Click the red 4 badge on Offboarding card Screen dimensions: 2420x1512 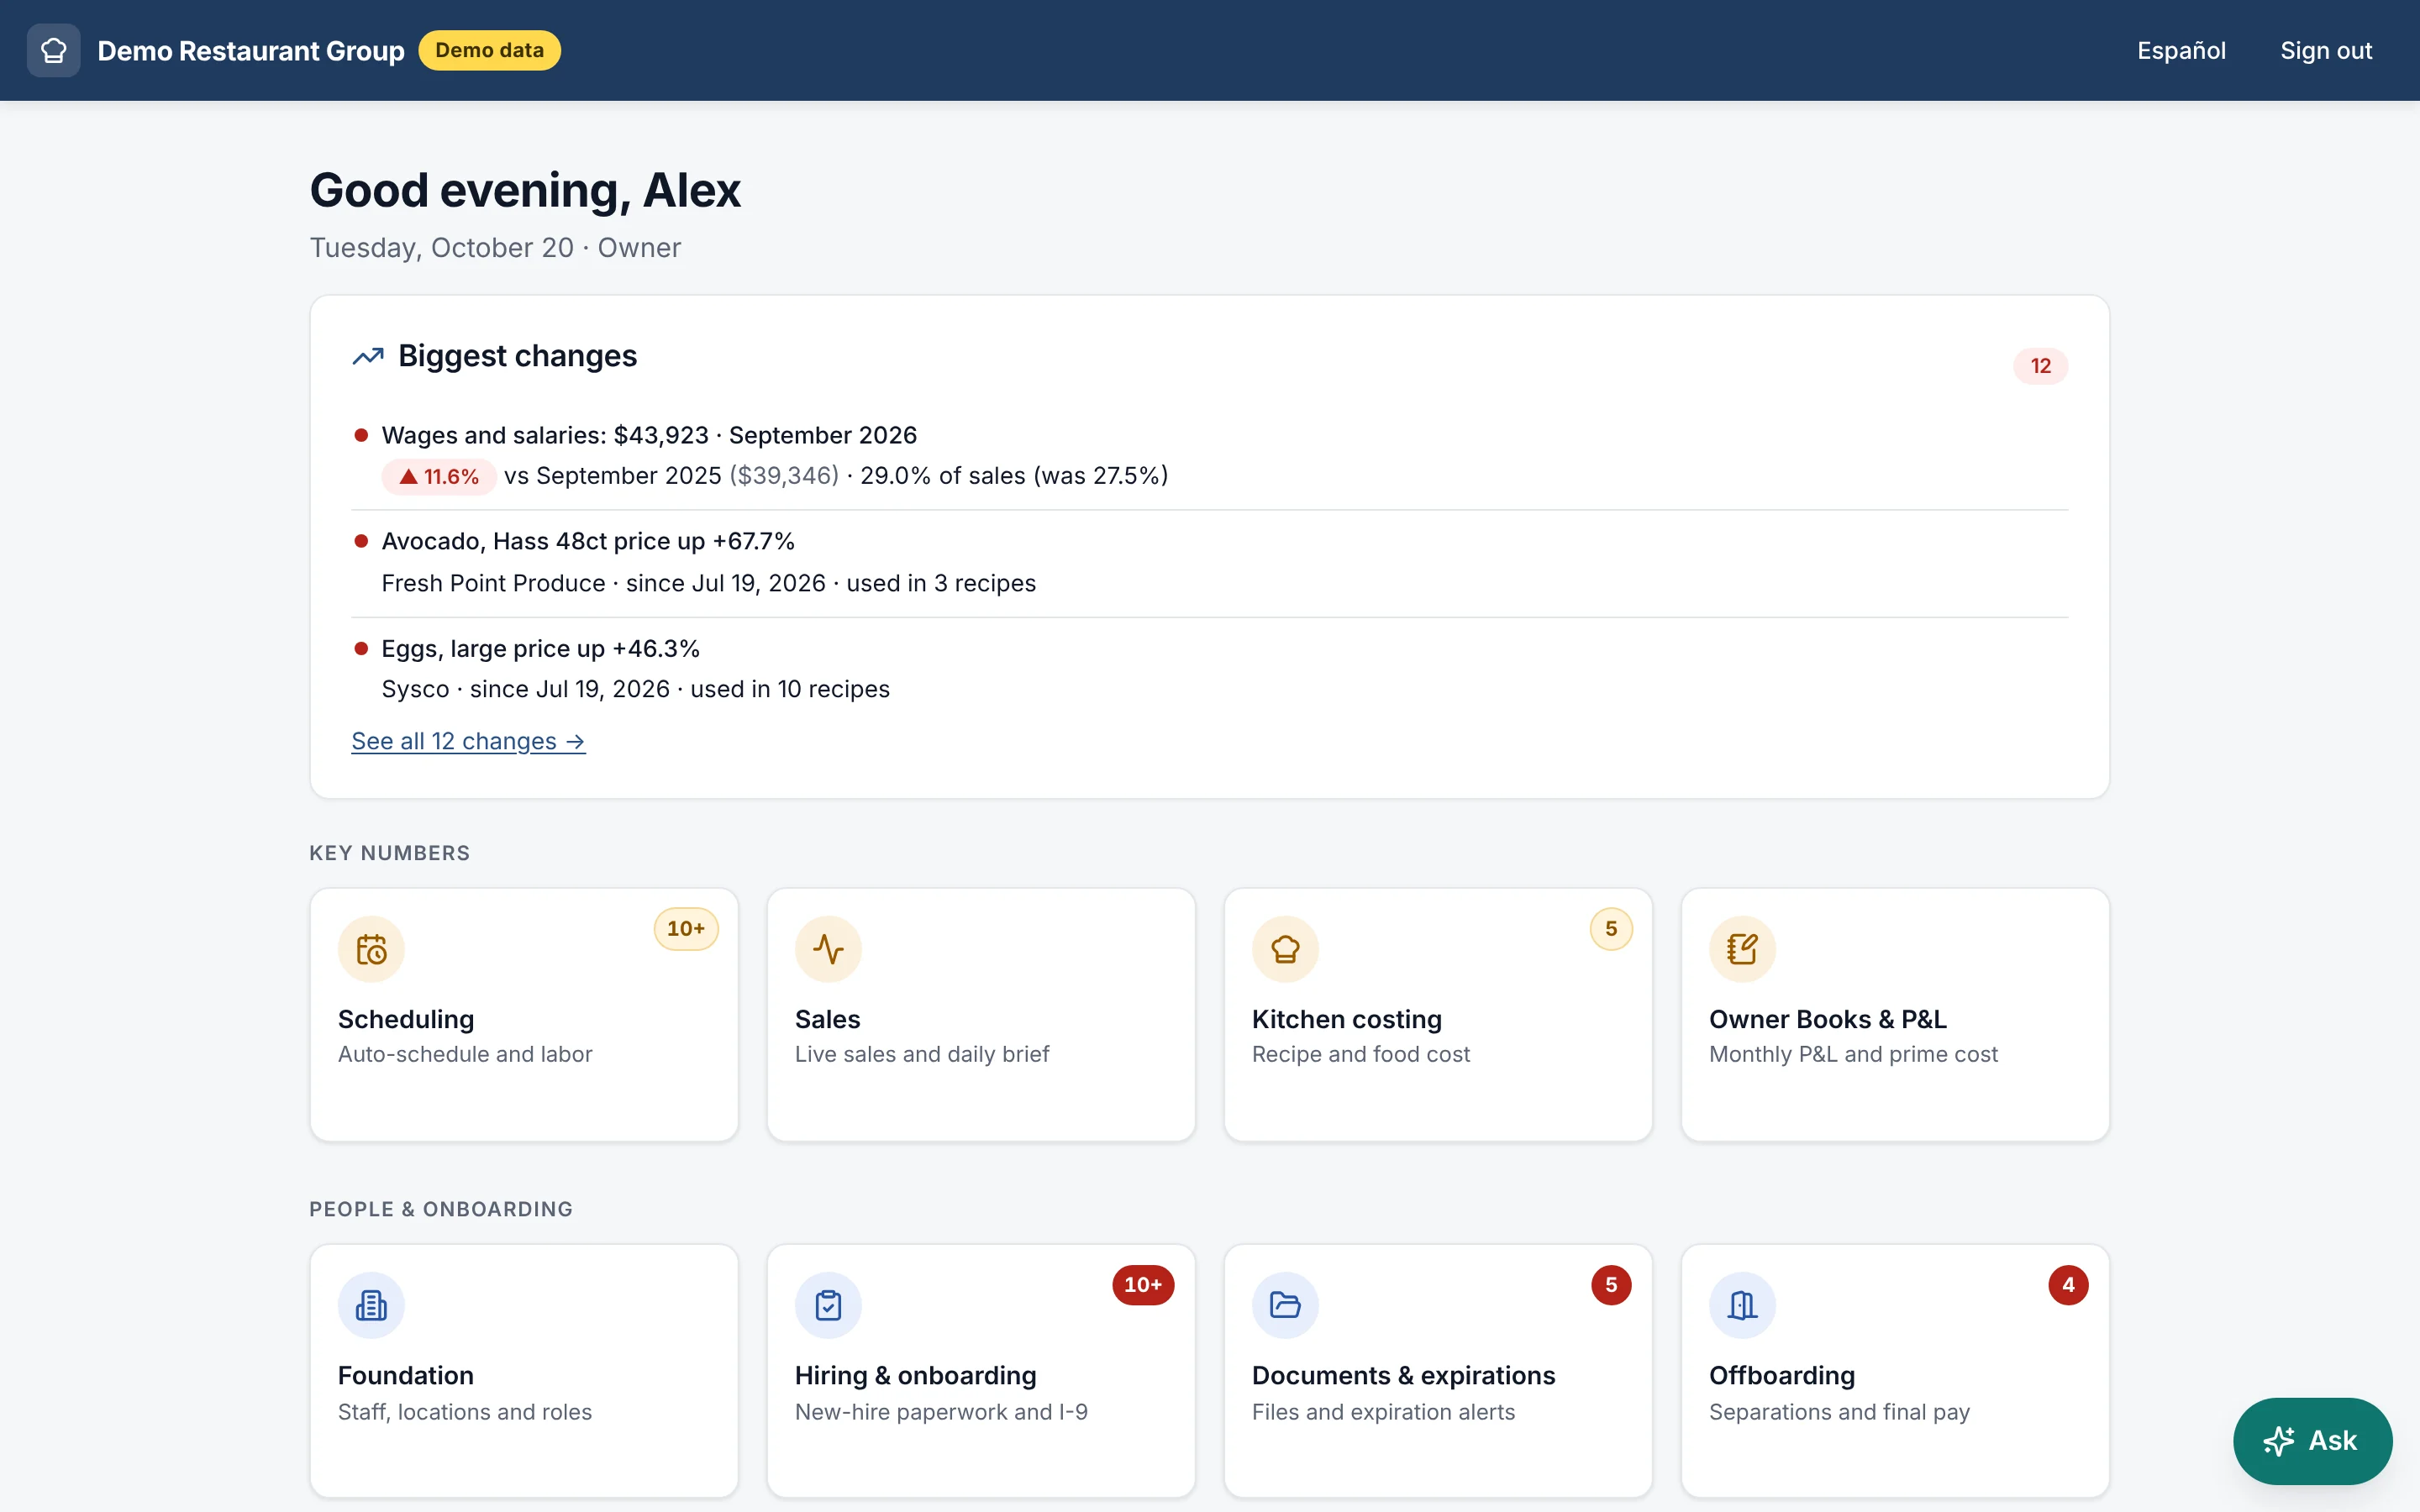pyautogui.click(x=2068, y=1285)
